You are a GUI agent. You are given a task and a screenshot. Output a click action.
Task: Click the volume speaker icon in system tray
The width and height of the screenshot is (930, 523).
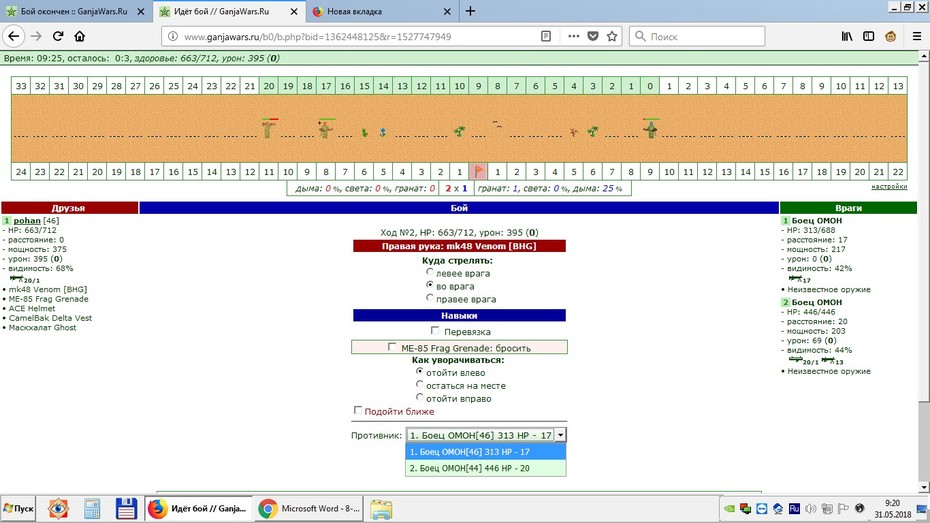(x=811, y=509)
